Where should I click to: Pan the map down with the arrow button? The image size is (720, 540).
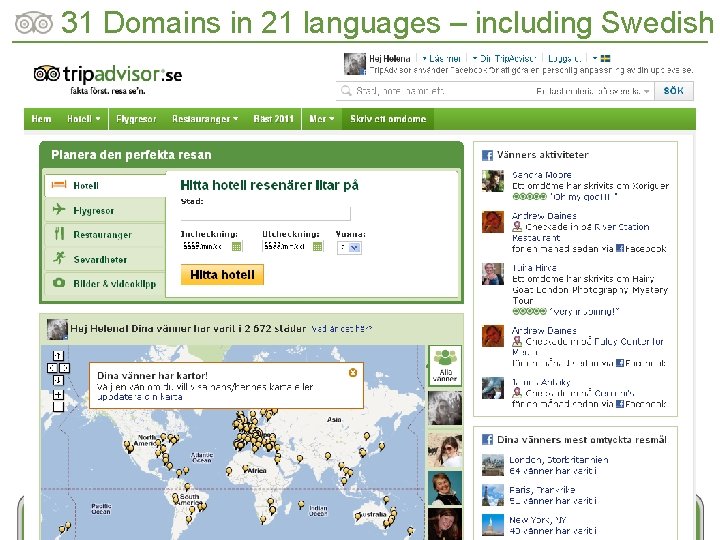[x=58, y=380]
